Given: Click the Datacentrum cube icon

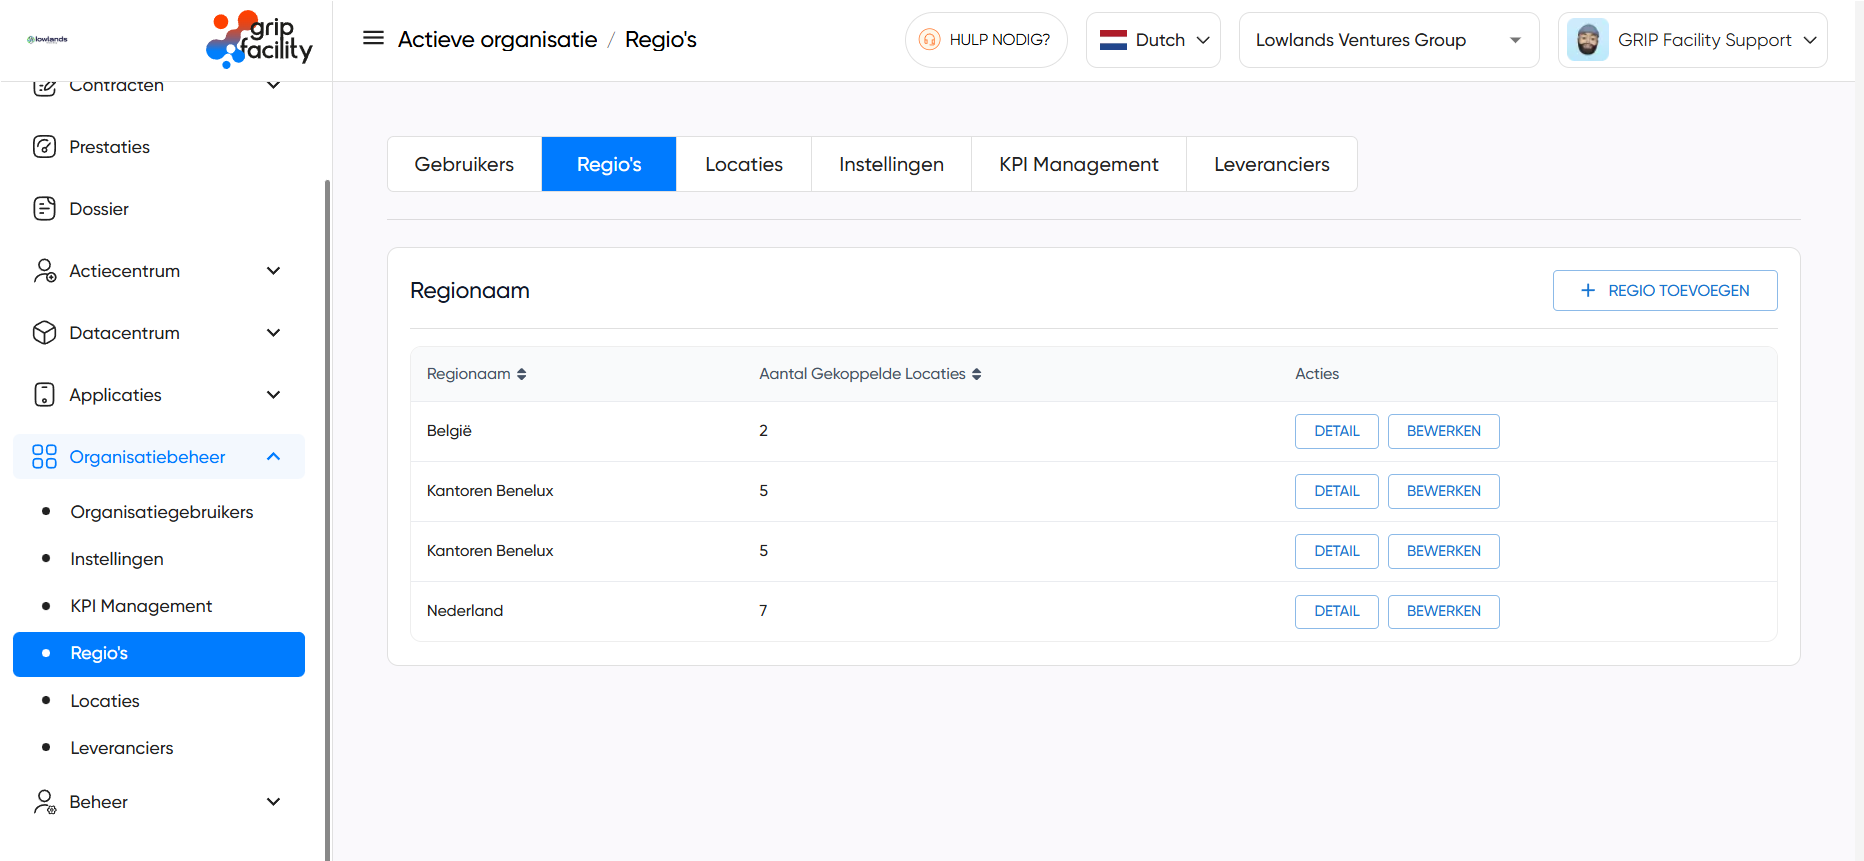Looking at the screenshot, I should click(44, 333).
